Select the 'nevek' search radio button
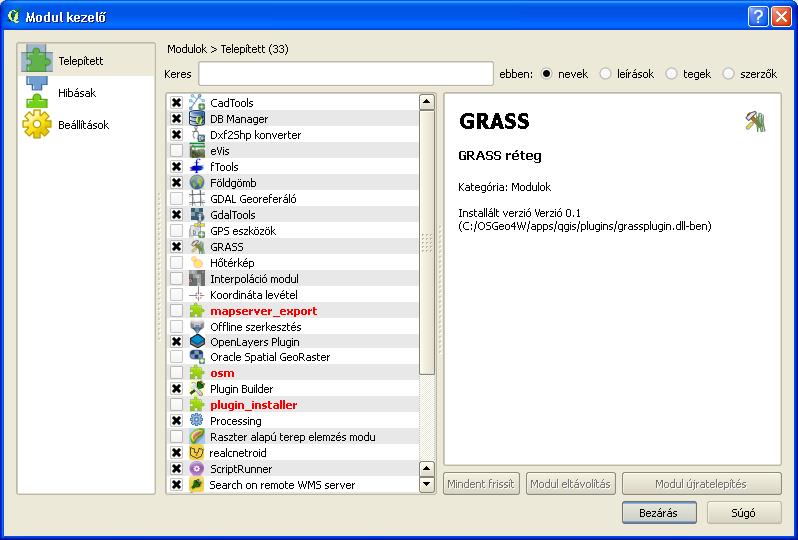 (x=547, y=74)
